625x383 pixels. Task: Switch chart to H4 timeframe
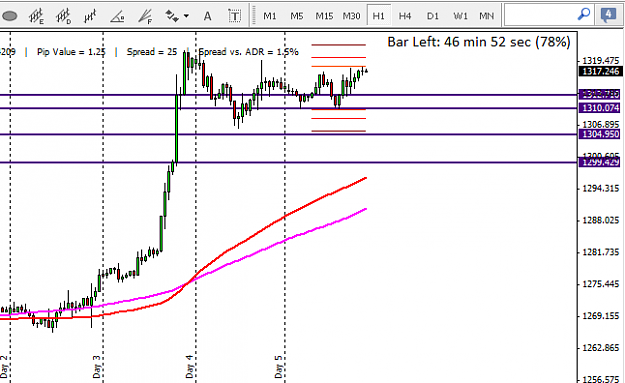(x=405, y=16)
